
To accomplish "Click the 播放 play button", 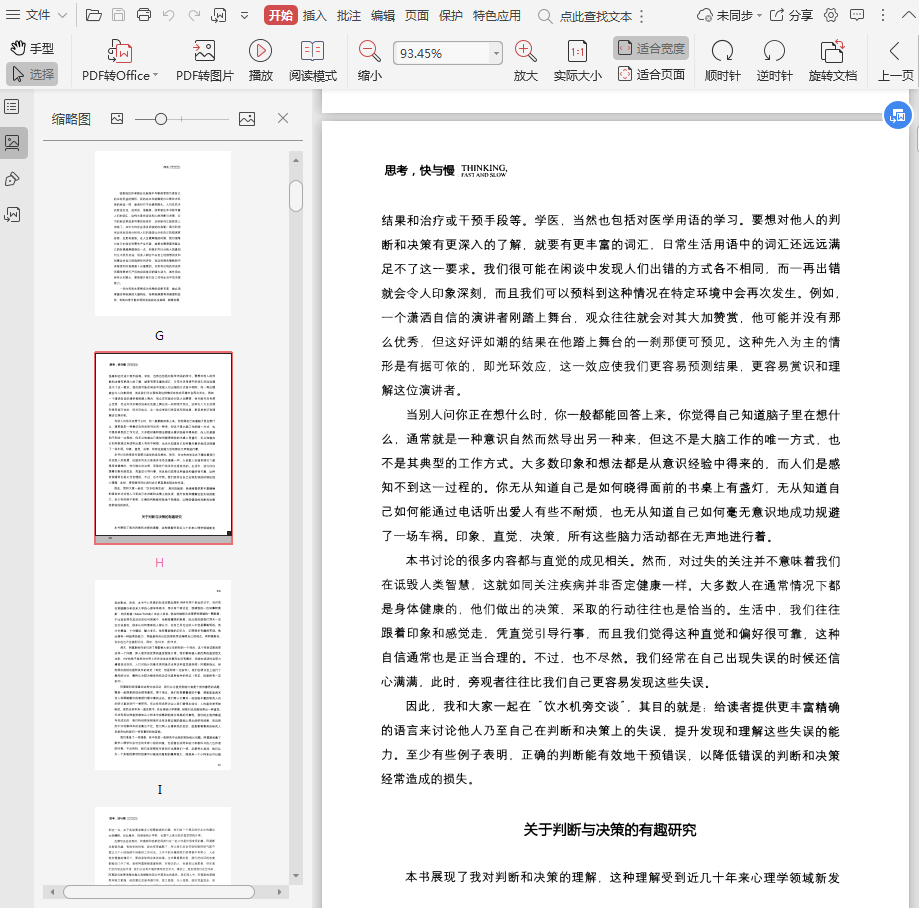I will [x=261, y=60].
